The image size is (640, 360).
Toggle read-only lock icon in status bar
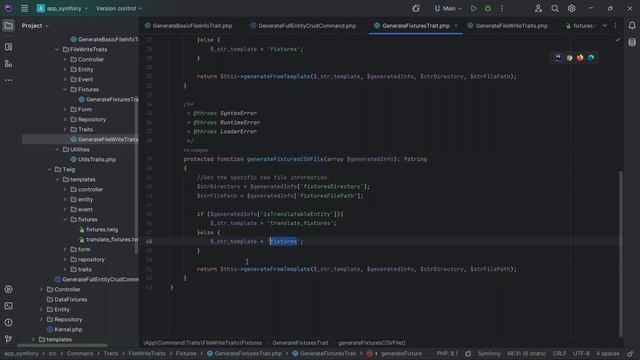pos(630,353)
